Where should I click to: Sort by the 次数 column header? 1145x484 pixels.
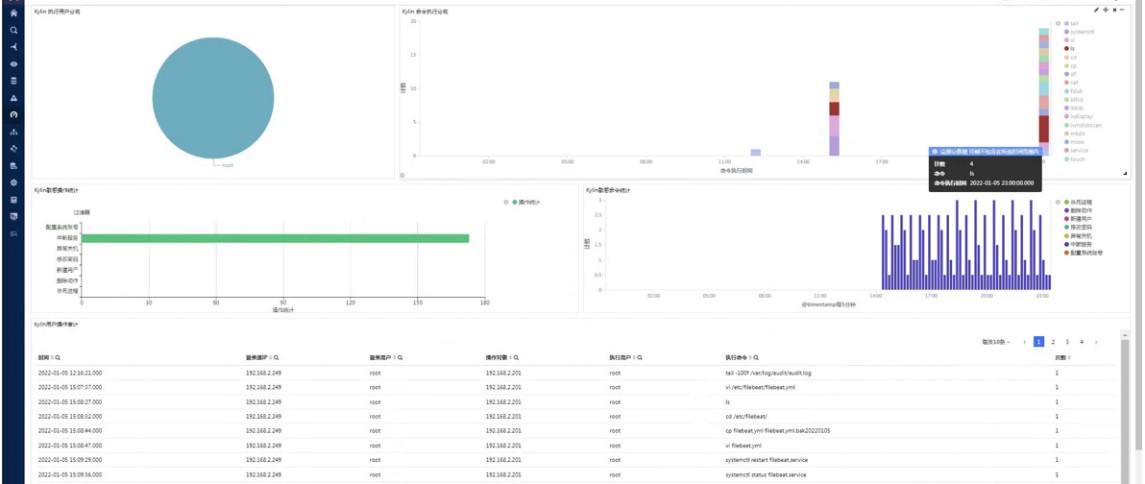tap(1062, 358)
